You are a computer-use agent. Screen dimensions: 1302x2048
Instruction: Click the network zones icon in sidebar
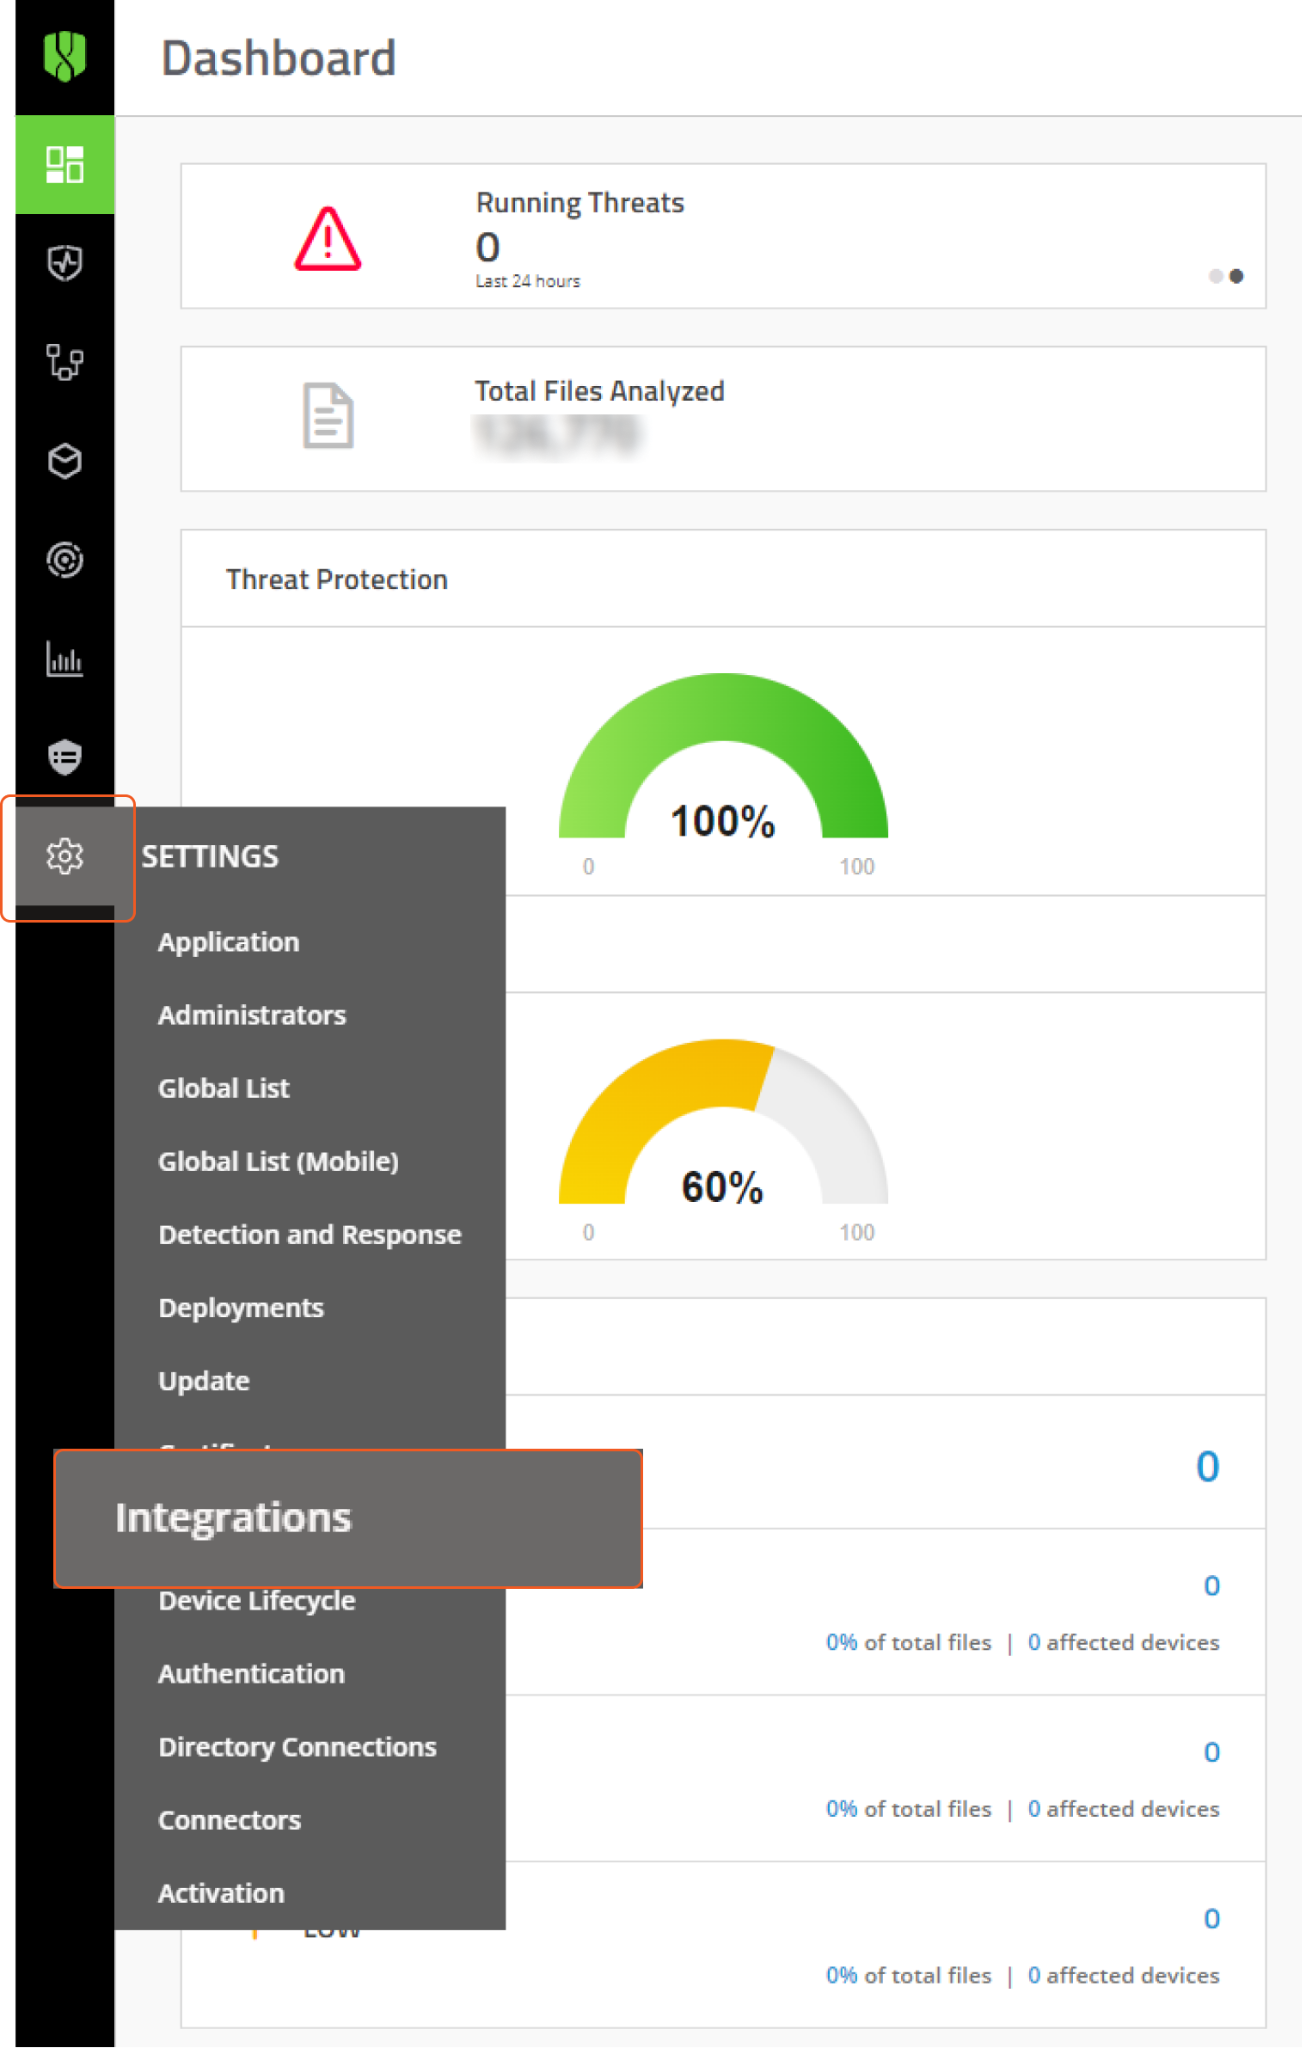[64, 362]
